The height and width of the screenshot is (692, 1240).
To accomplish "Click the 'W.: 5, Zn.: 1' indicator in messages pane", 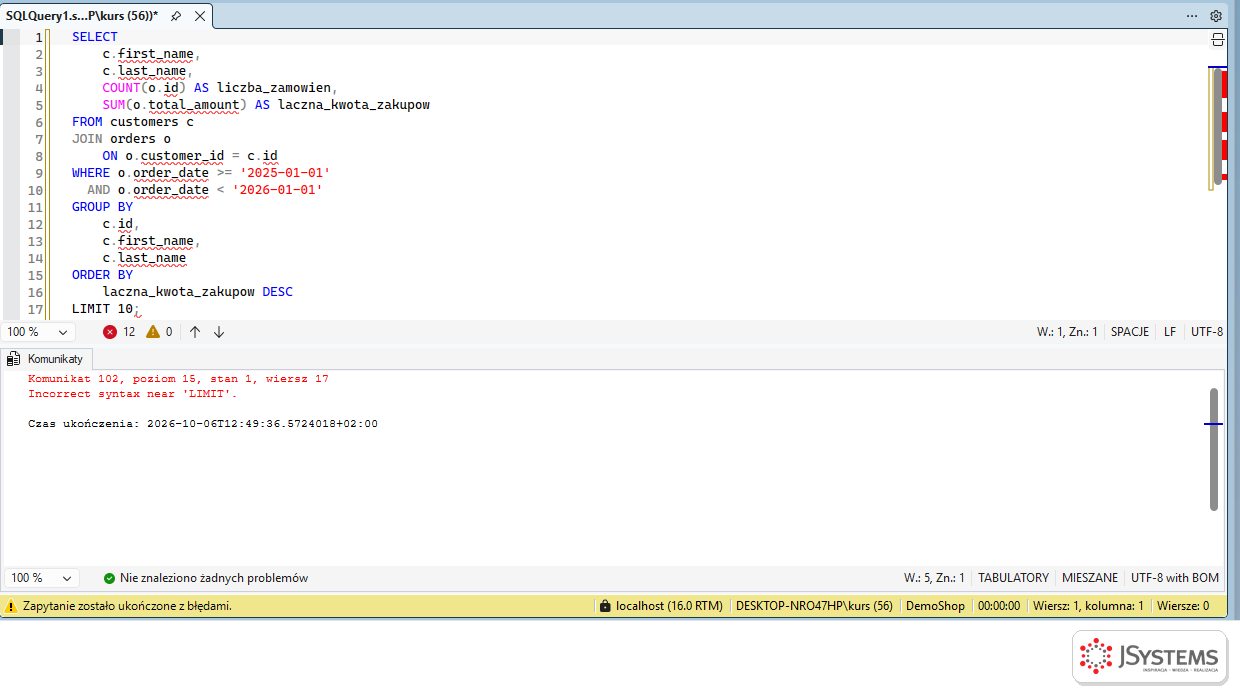I will (x=934, y=578).
